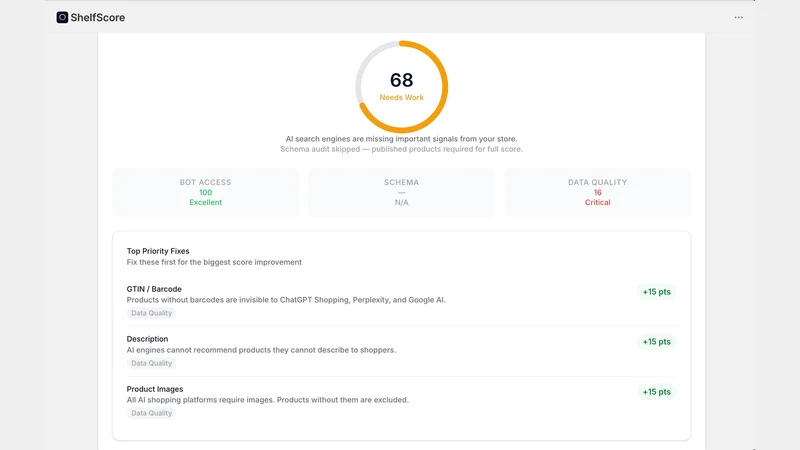The width and height of the screenshot is (800, 450).
Task: Click the 'Schema audit skipped' notice text
Action: point(401,149)
